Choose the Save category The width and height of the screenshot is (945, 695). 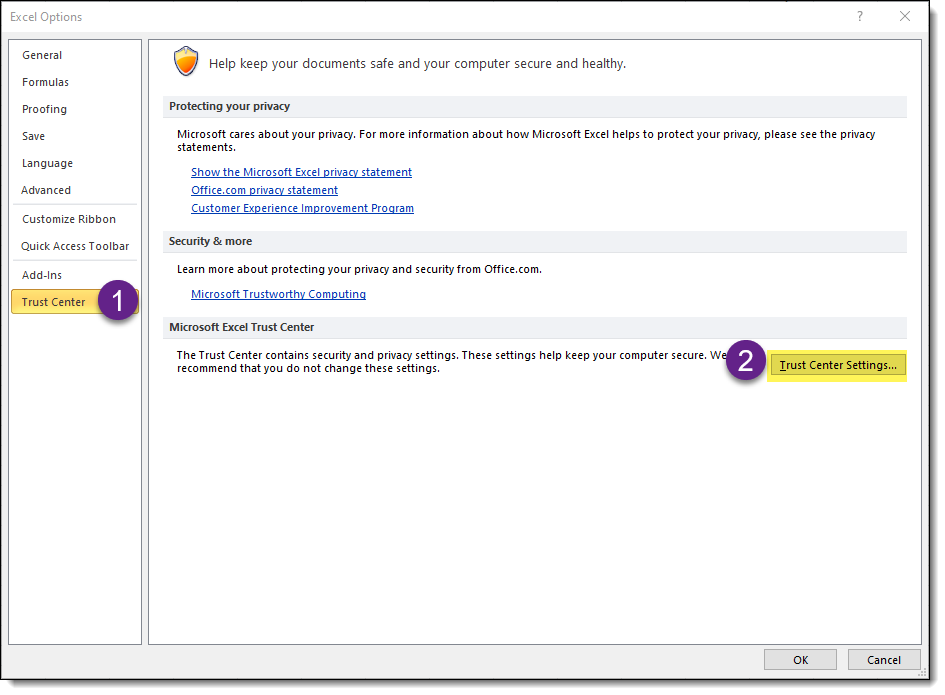[33, 136]
